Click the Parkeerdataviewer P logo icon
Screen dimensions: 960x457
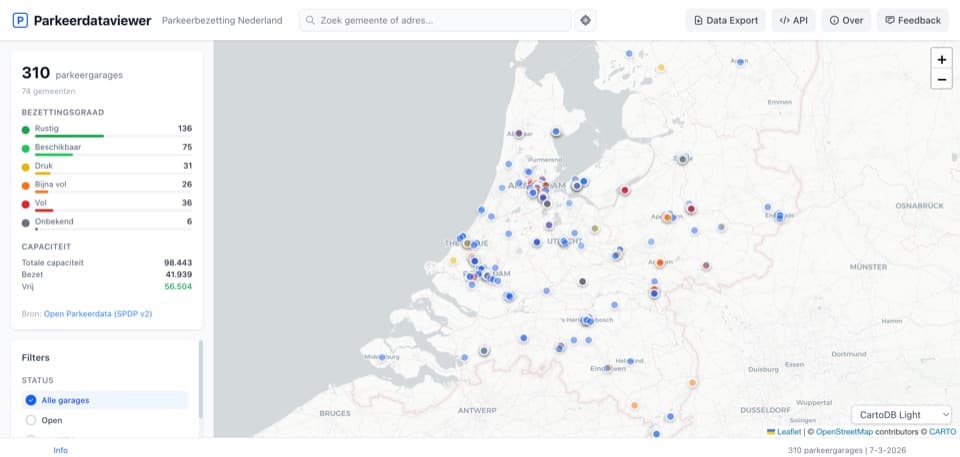point(20,21)
